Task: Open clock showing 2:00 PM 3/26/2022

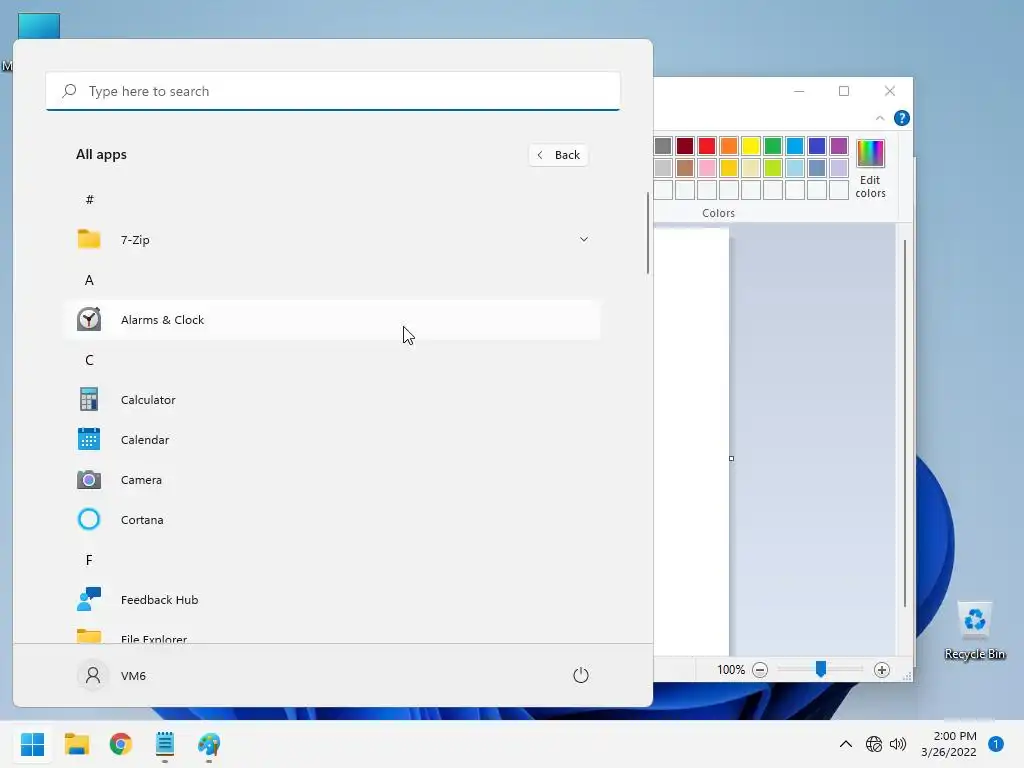Action: pyautogui.click(x=949, y=744)
